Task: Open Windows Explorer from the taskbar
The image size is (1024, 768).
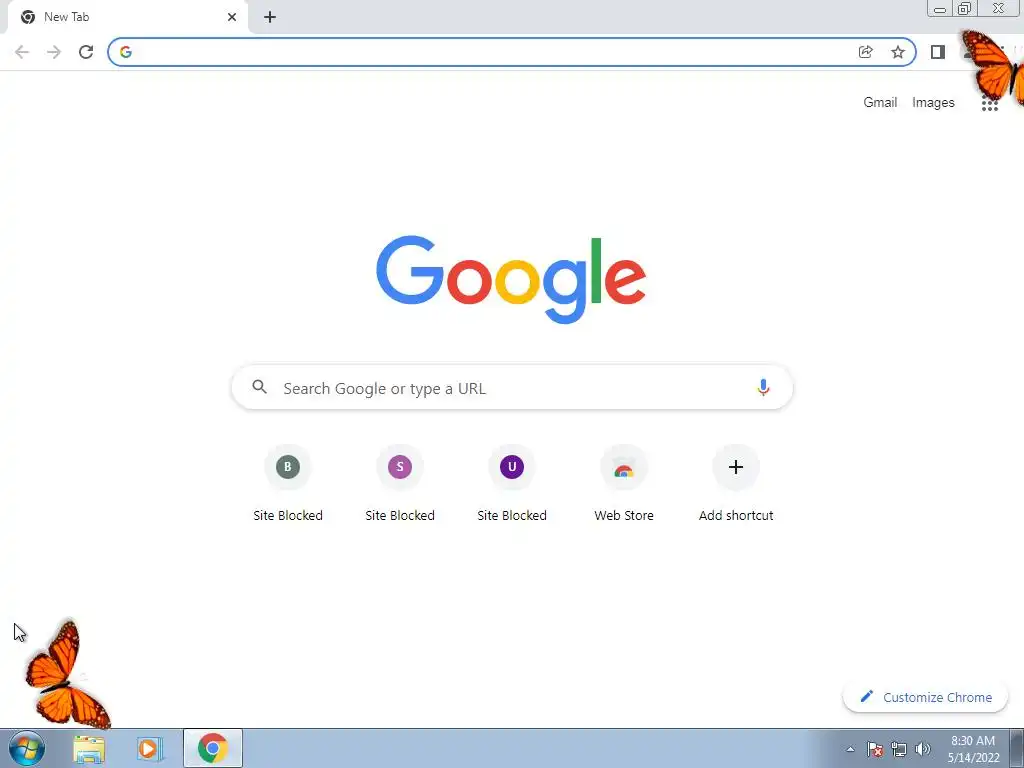Action: 89,749
